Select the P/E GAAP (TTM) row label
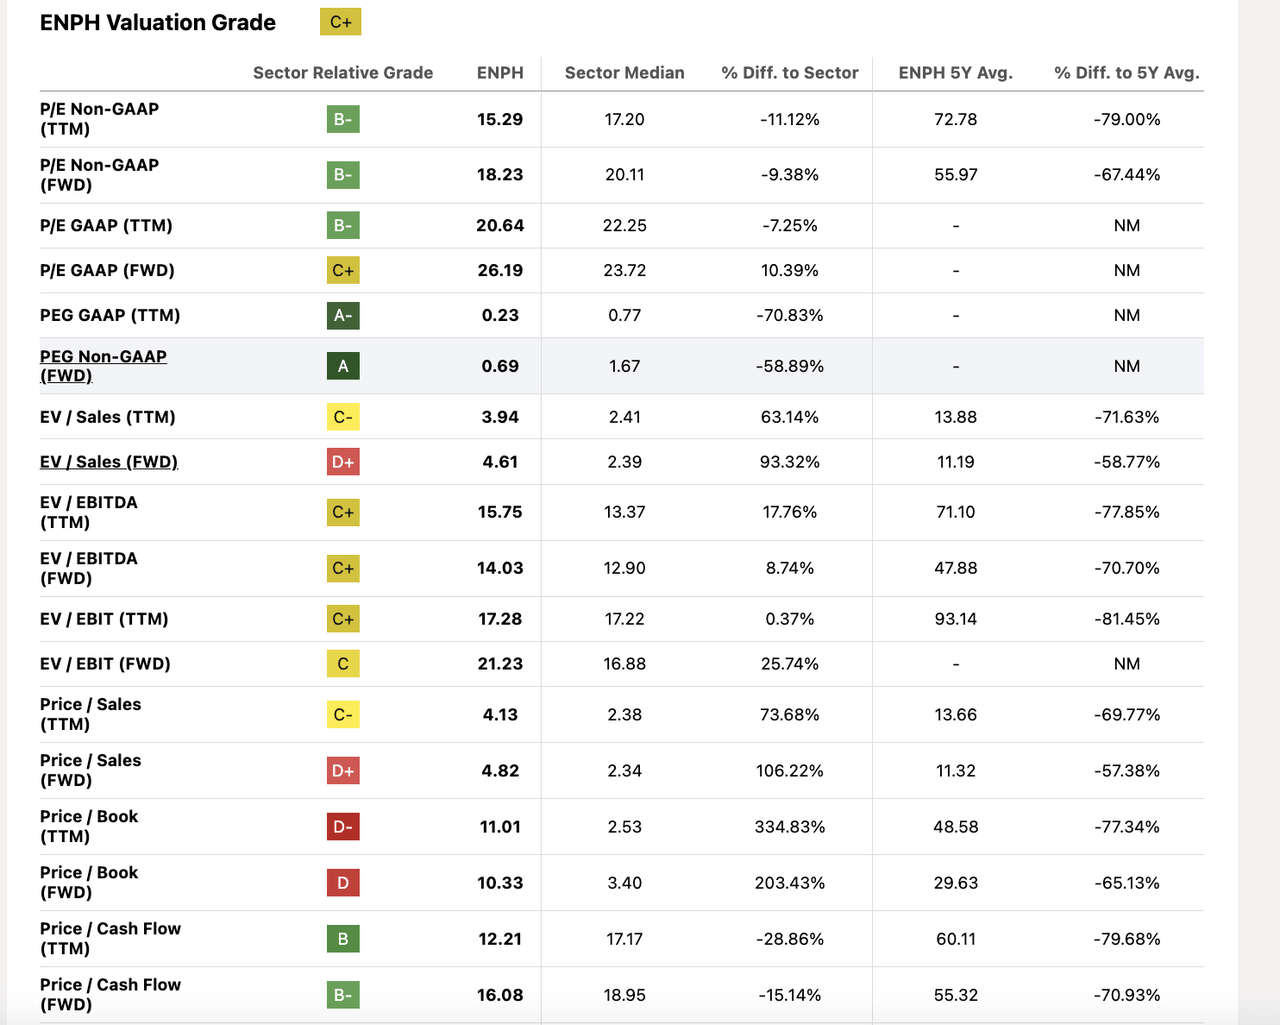1280x1025 pixels. [x=106, y=226]
